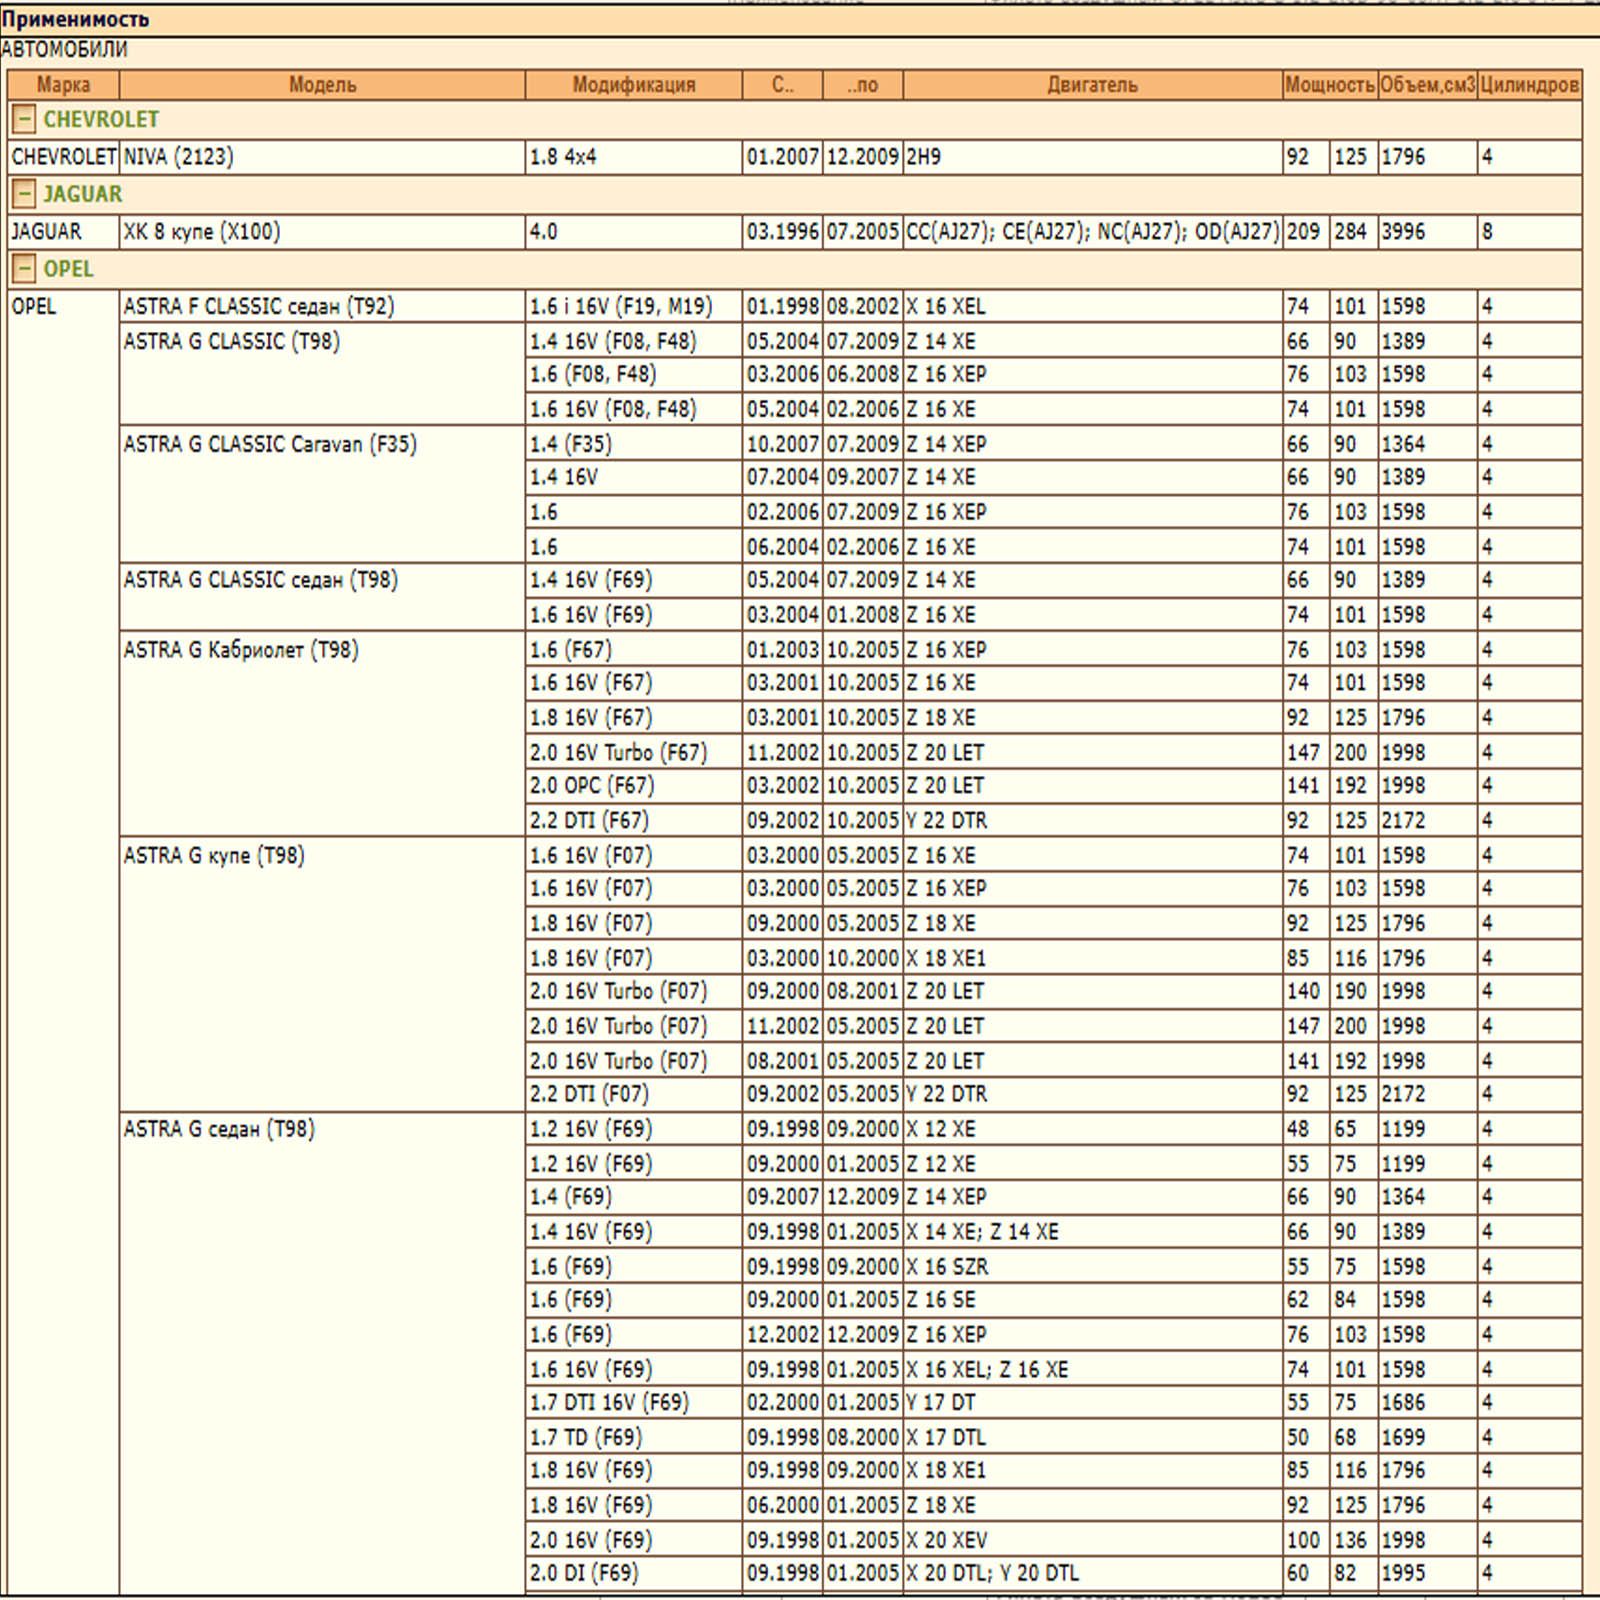Click the Цилиндров column header

coord(1529,85)
